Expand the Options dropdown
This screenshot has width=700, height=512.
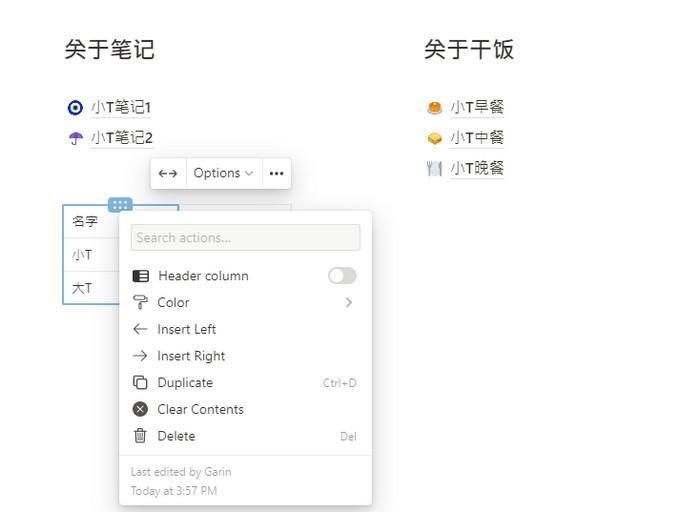pos(223,173)
